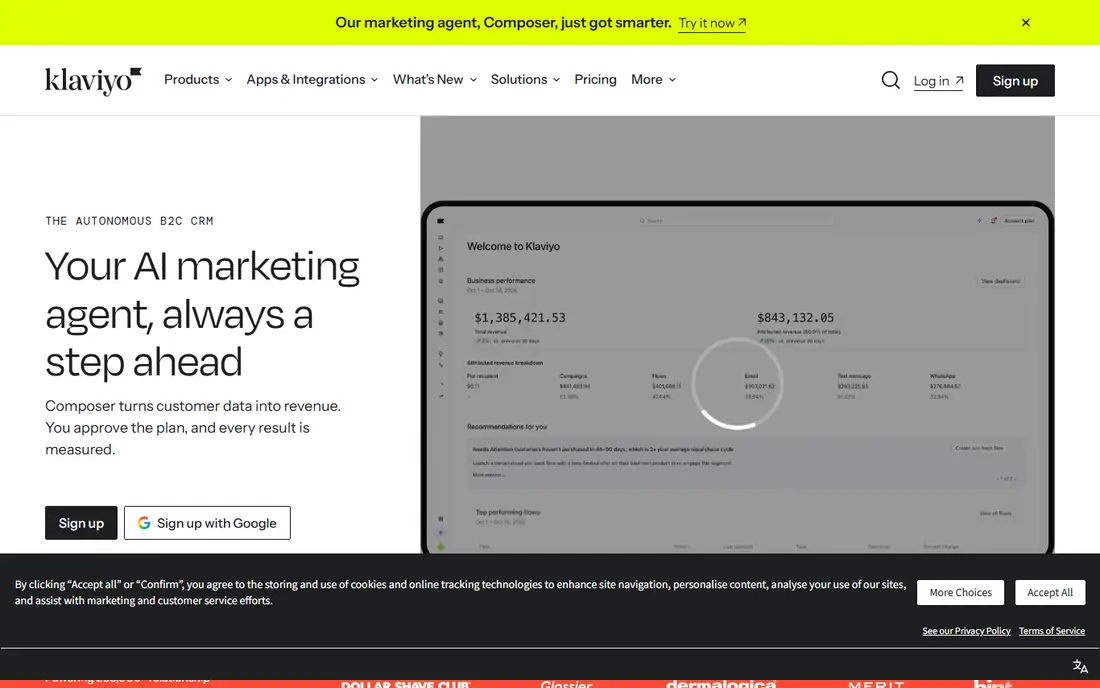
Task: Go to the Pricing page
Action: point(596,79)
